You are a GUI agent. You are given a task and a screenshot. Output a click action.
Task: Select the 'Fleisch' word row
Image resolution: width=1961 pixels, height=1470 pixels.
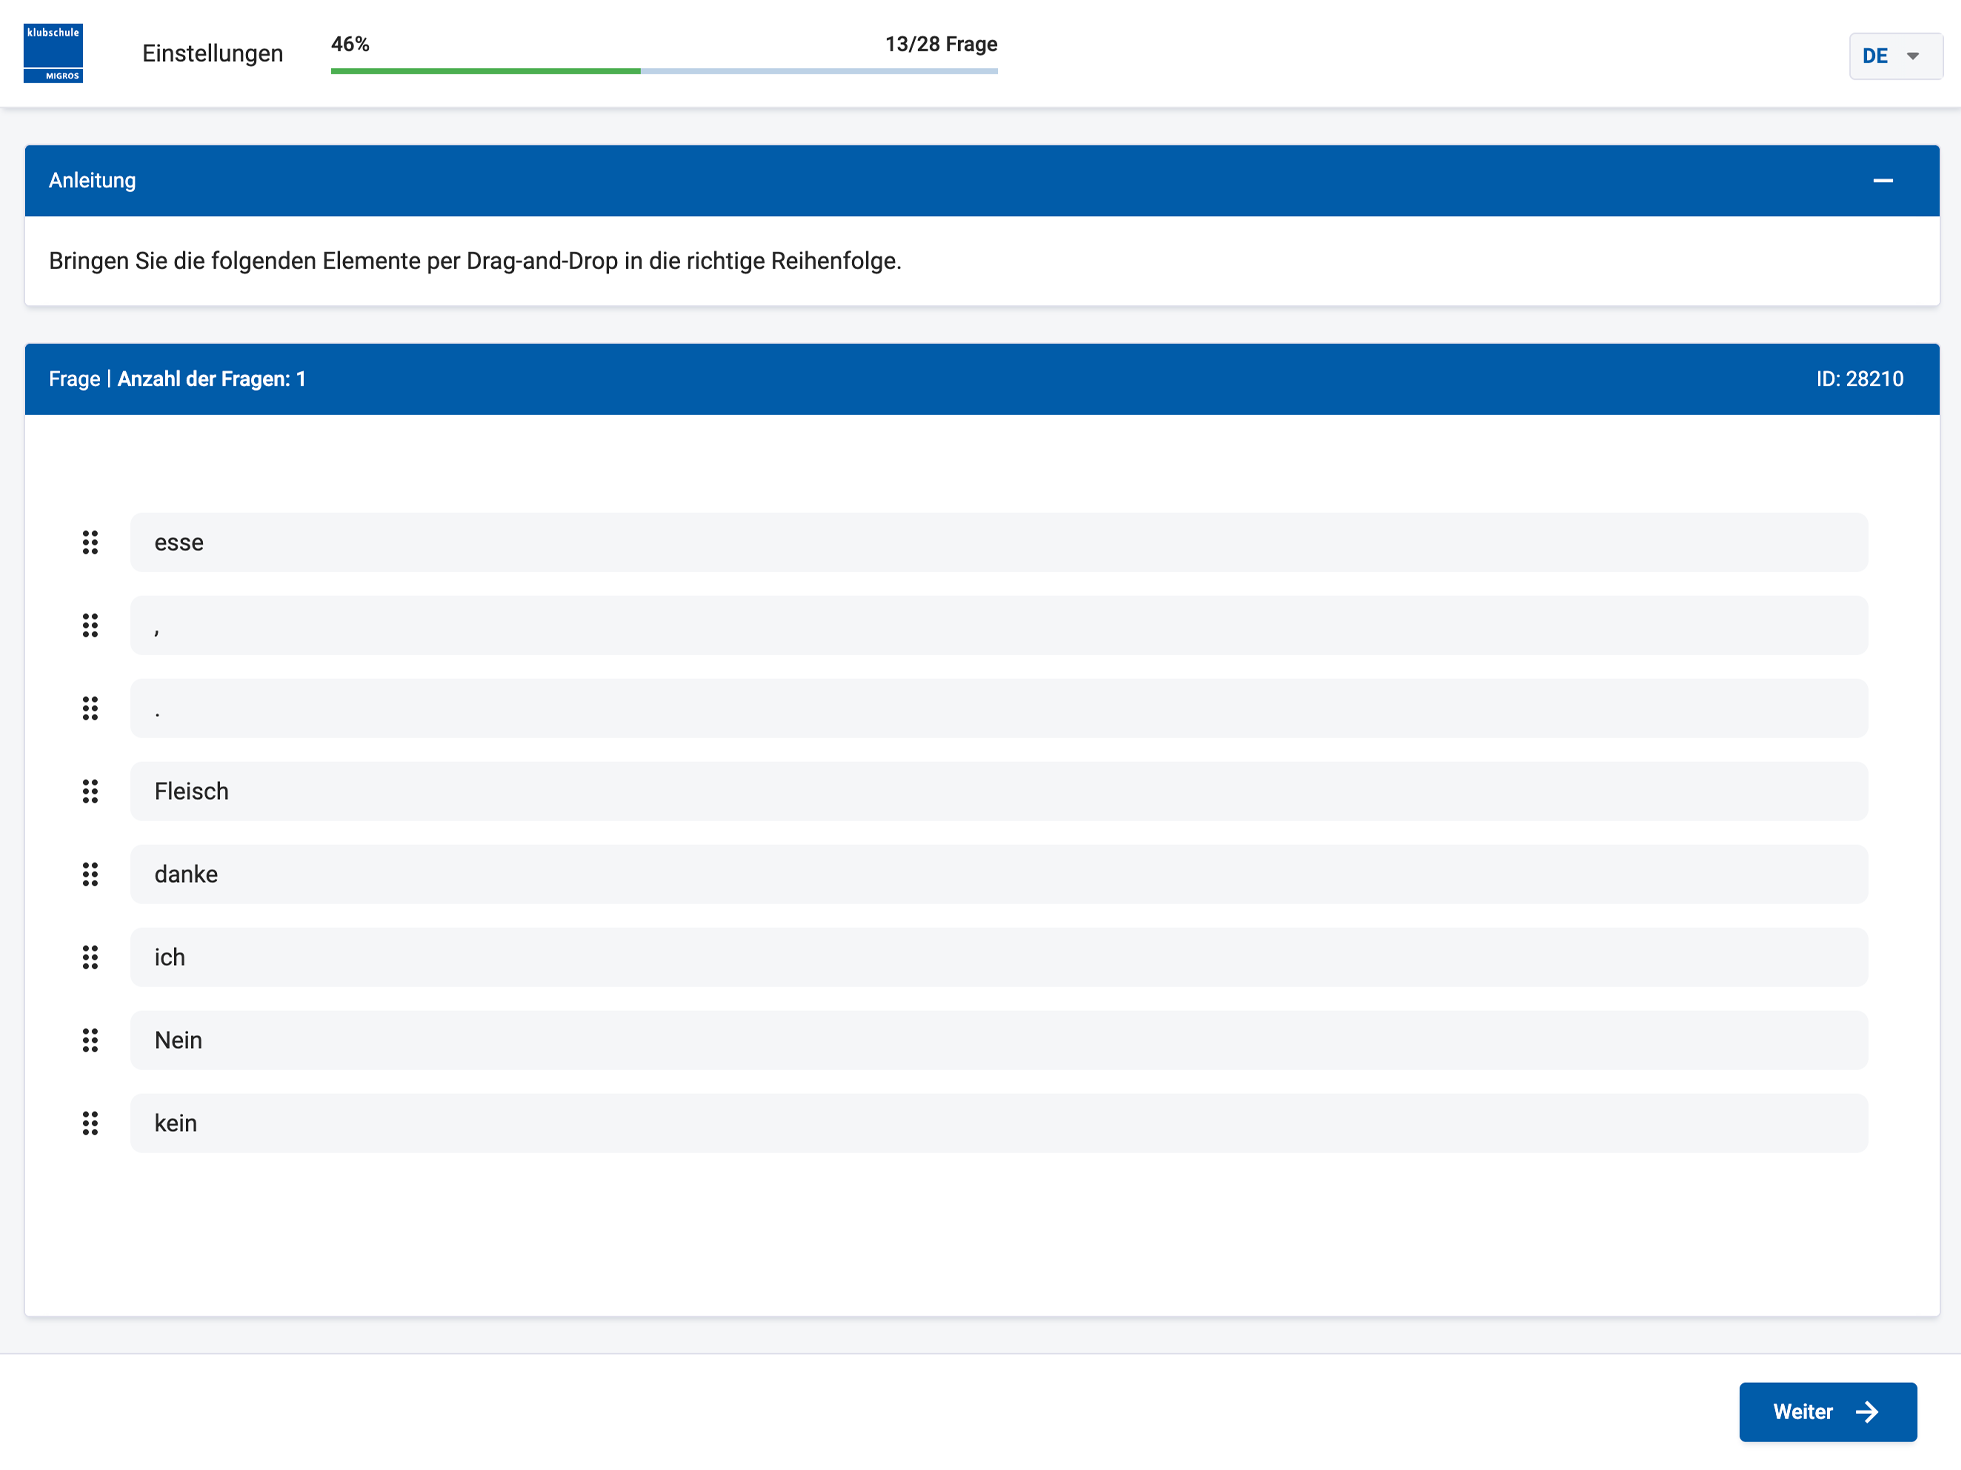point(998,791)
